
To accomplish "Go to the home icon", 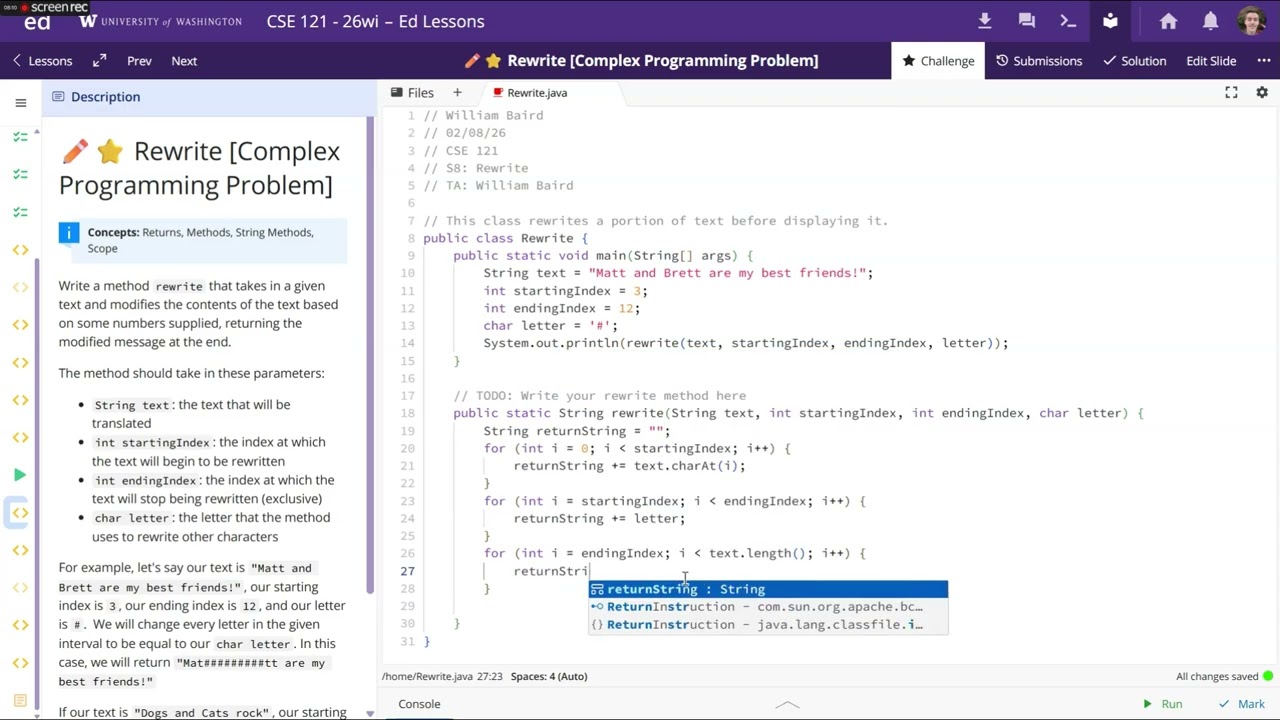I will click(x=1168, y=21).
